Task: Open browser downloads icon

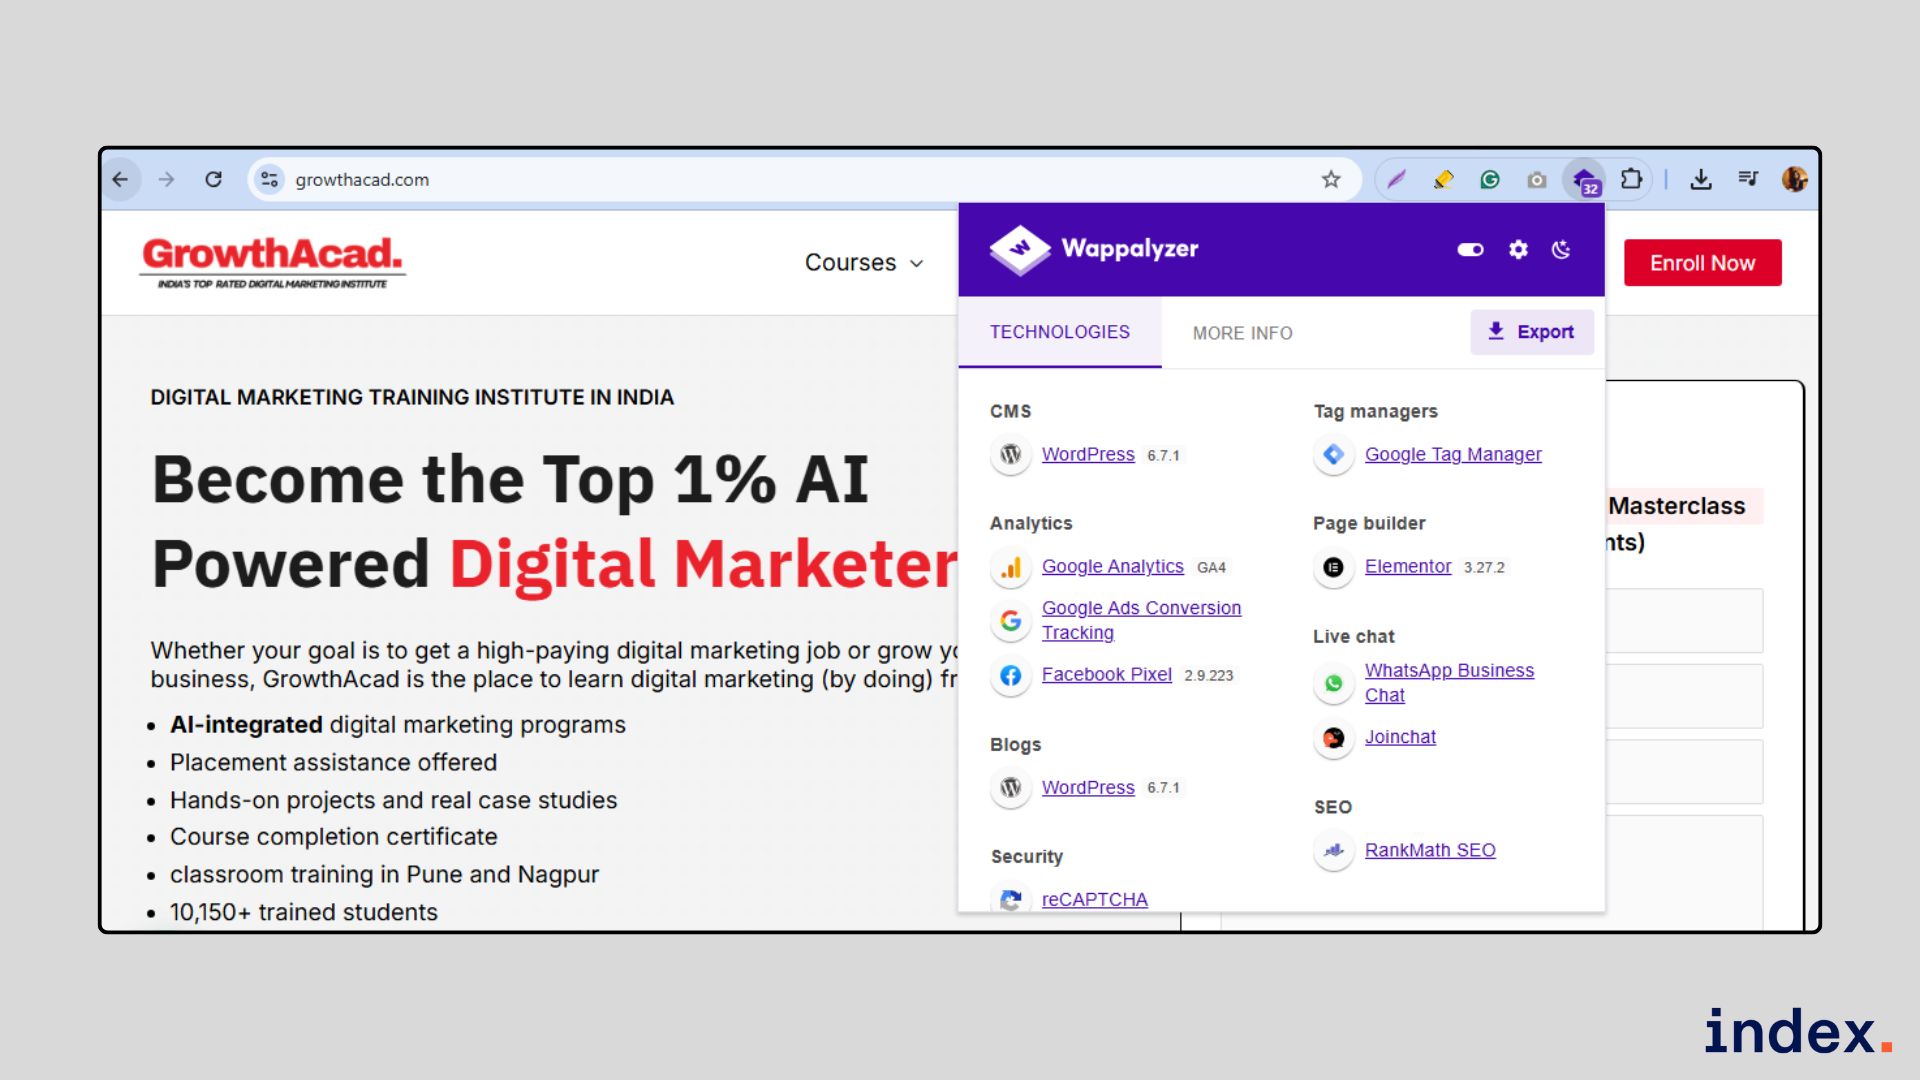Action: [1701, 180]
